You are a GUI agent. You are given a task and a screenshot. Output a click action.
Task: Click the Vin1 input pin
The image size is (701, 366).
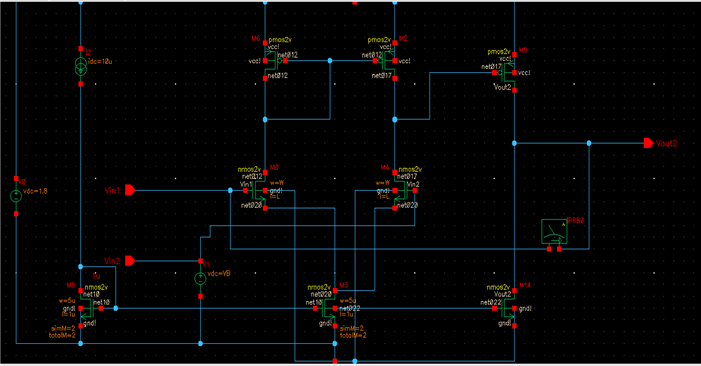130,190
